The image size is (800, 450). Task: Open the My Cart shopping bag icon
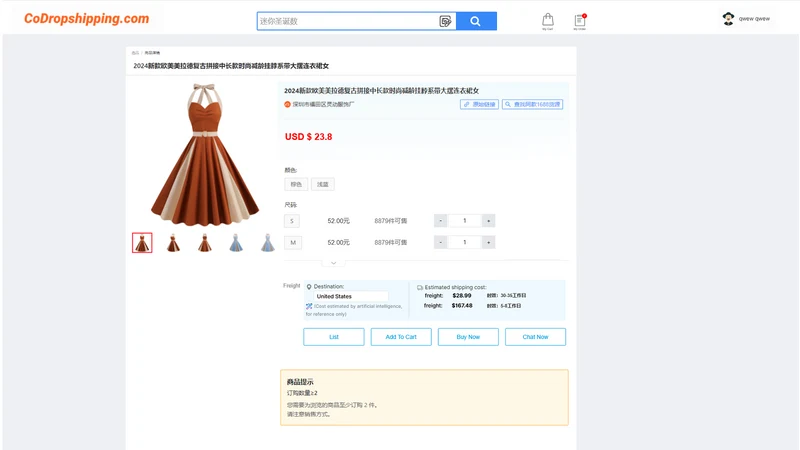pos(547,20)
